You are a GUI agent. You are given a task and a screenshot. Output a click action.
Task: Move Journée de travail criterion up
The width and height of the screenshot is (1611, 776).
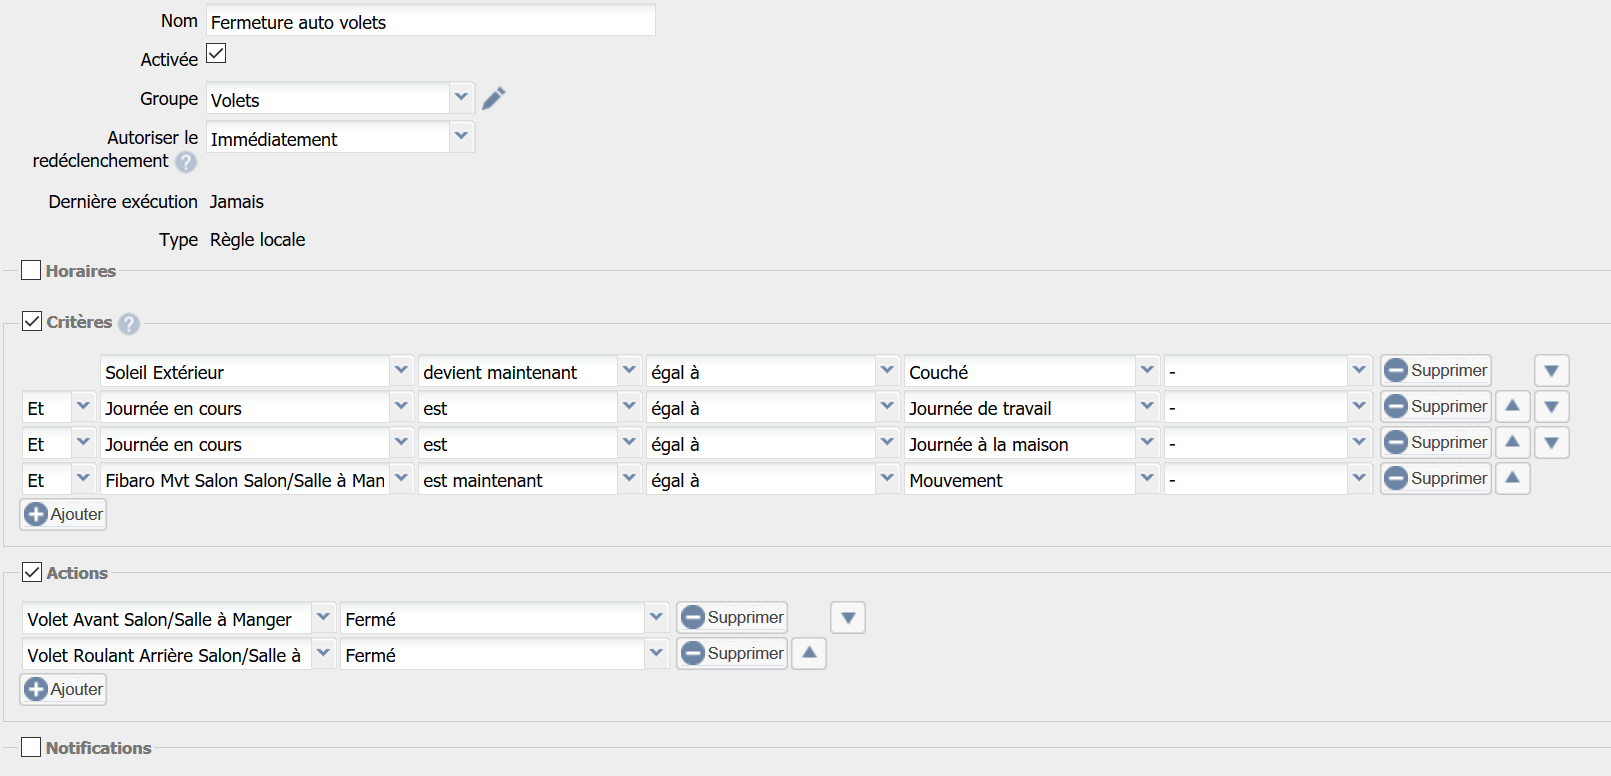tap(1512, 407)
